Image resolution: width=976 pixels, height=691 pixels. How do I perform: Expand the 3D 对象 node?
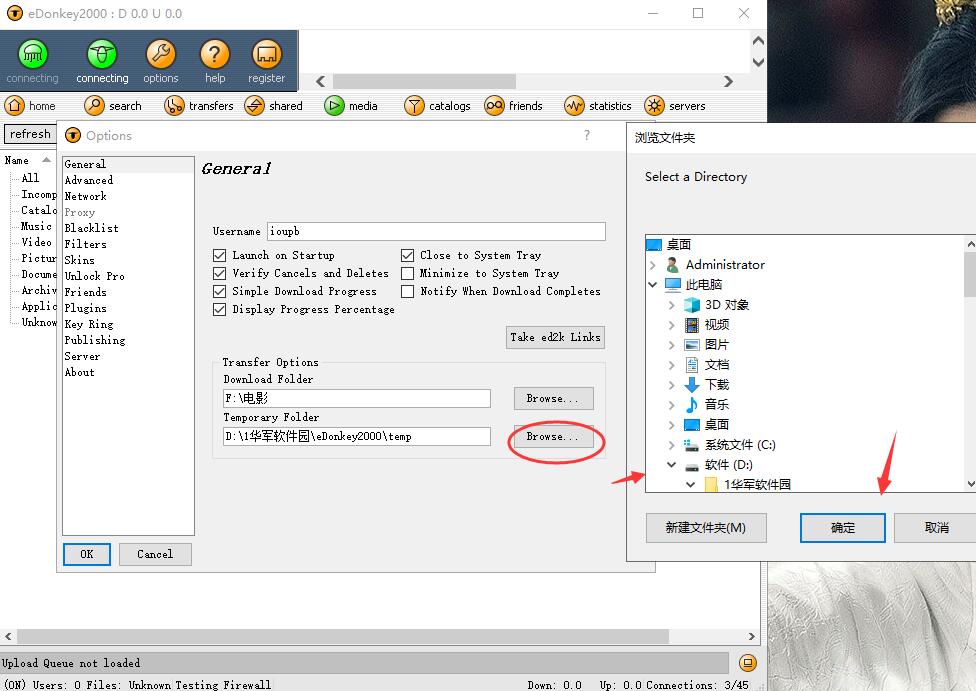click(671, 304)
